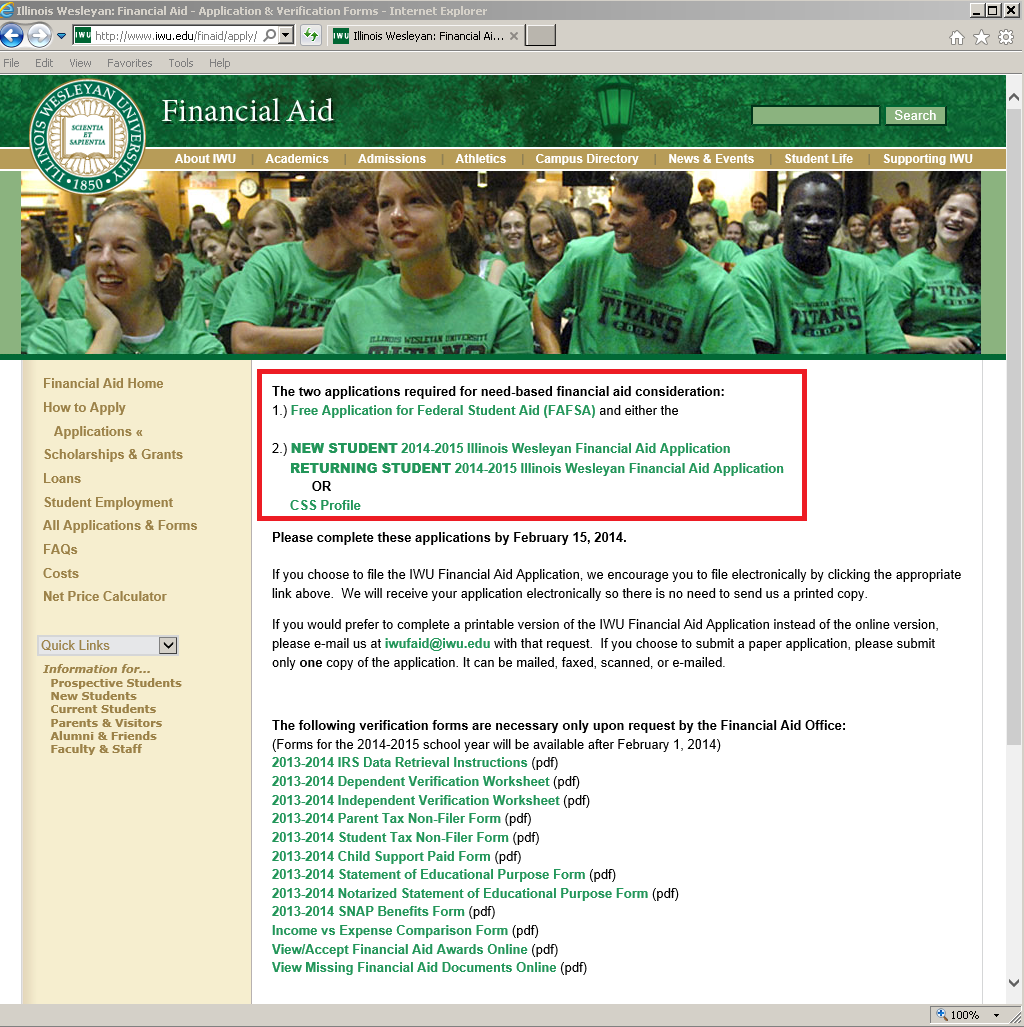Open the FAFSA application link
Image resolution: width=1024 pixels, height=1027 pixels.
point(443,411)
